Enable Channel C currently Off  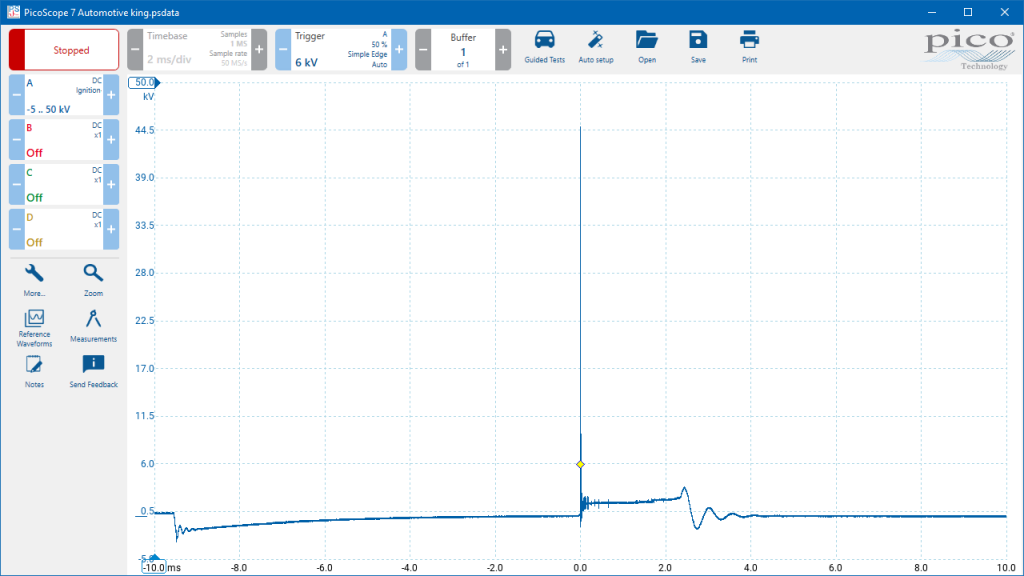(64, 184)
